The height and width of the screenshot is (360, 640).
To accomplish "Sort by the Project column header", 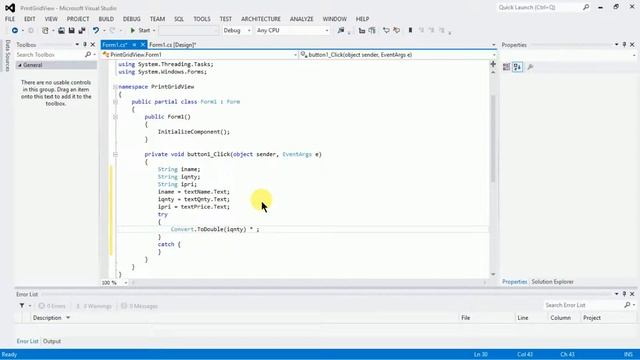I will [592, 318].
